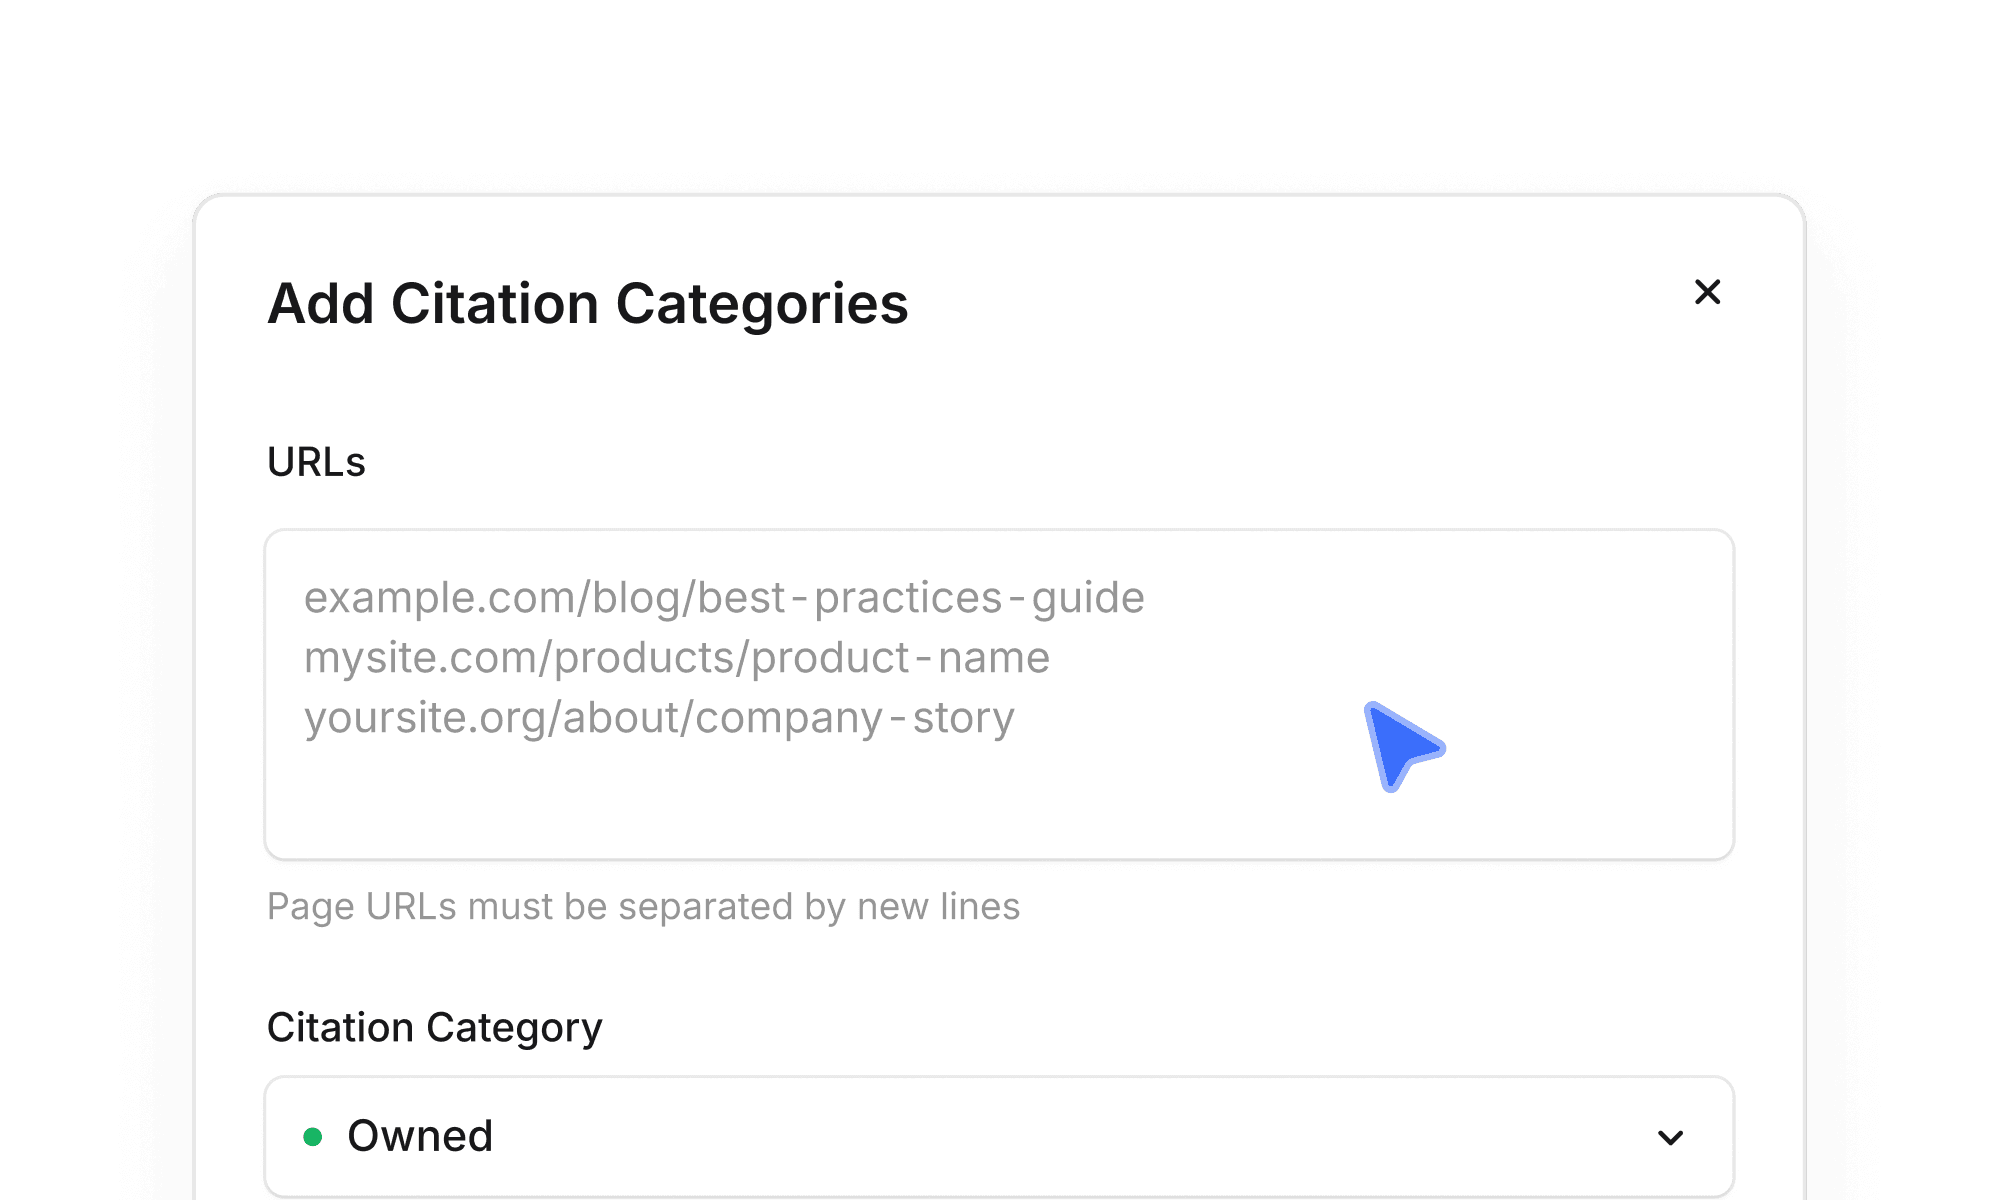The width and height of the screenshot is (2000, 1200).
Task: Click the placeholder URL yoursite.org/about/company-story
Action: (660, 716)
